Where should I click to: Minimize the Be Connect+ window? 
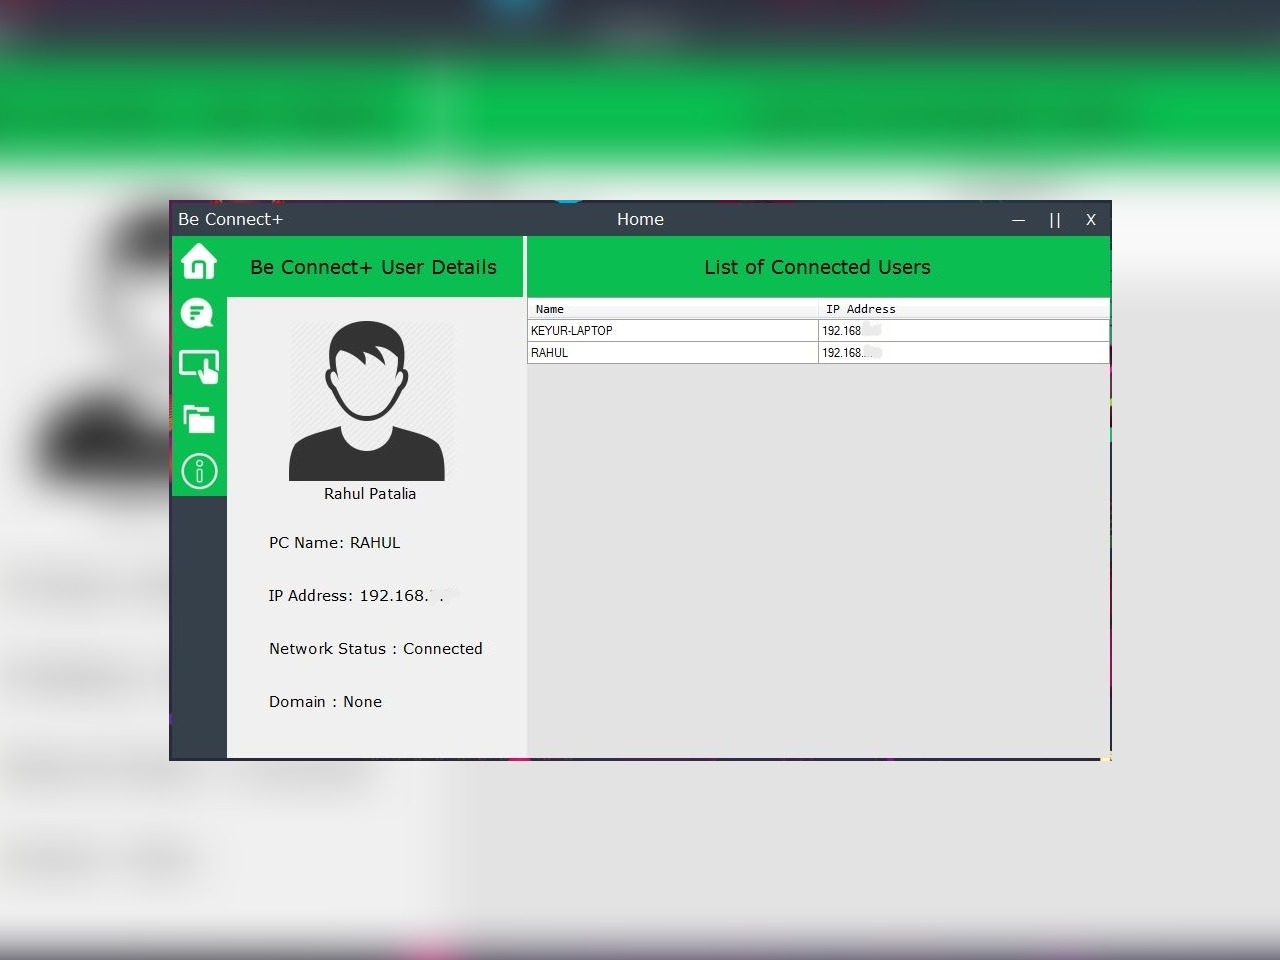tap(1018, 220)
